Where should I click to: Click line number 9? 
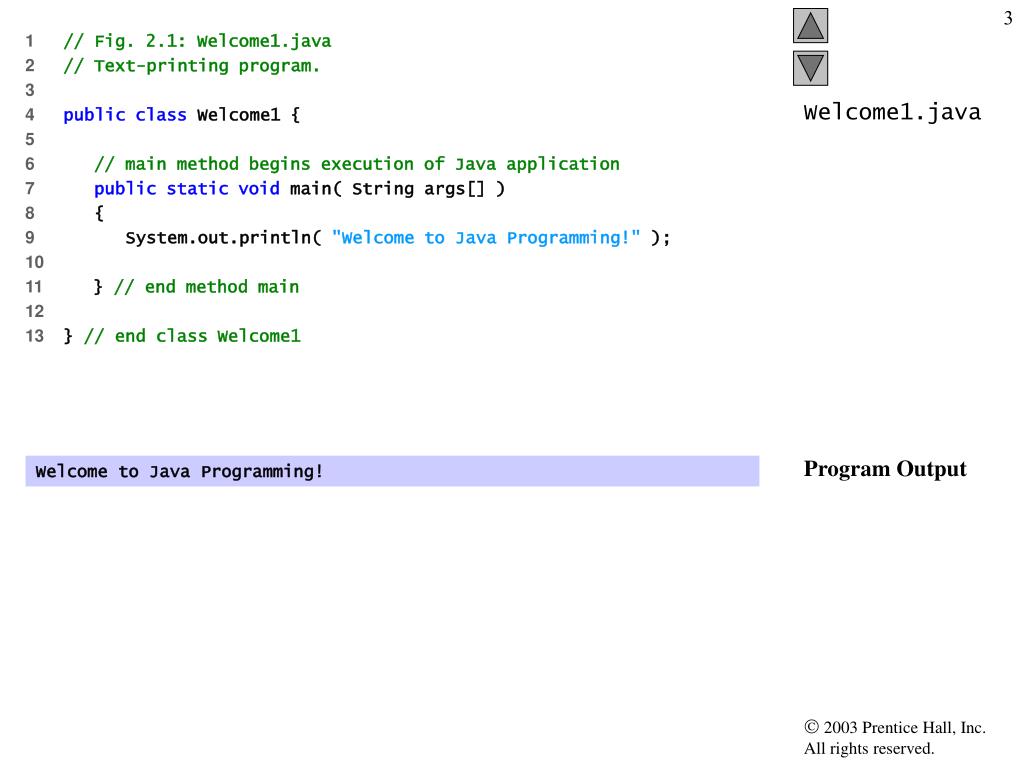click(x=30, y=238)
